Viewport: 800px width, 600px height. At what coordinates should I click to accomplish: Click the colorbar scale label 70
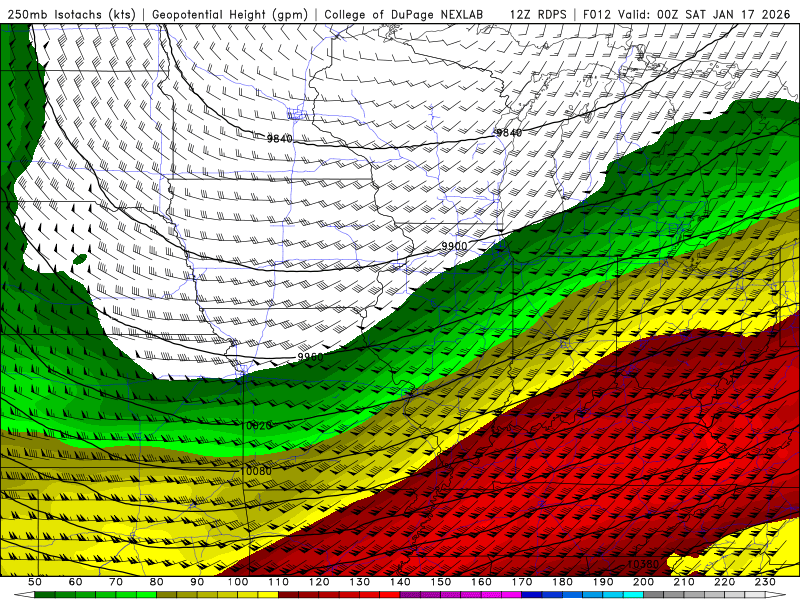coord(116,582)
